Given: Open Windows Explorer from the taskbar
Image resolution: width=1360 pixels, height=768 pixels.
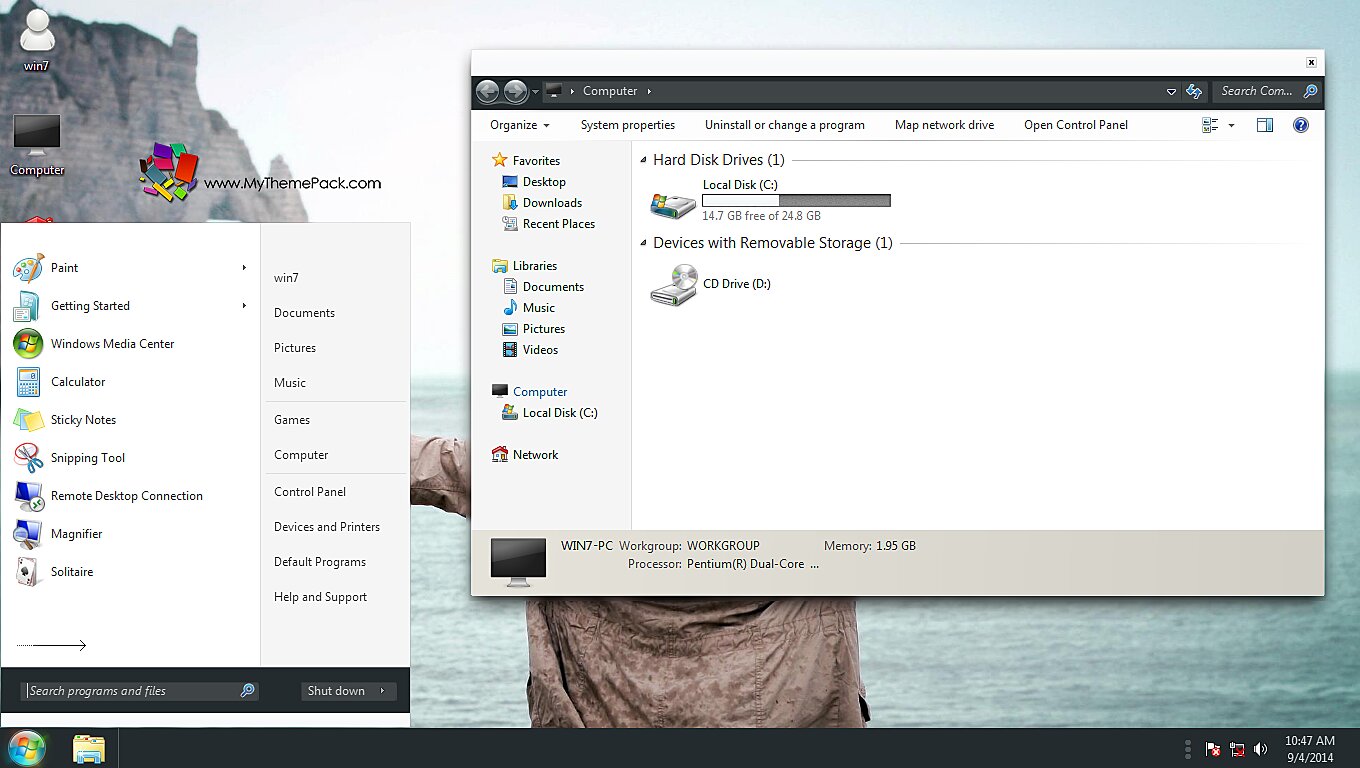Looking at the screenshot, I should 89,748.
